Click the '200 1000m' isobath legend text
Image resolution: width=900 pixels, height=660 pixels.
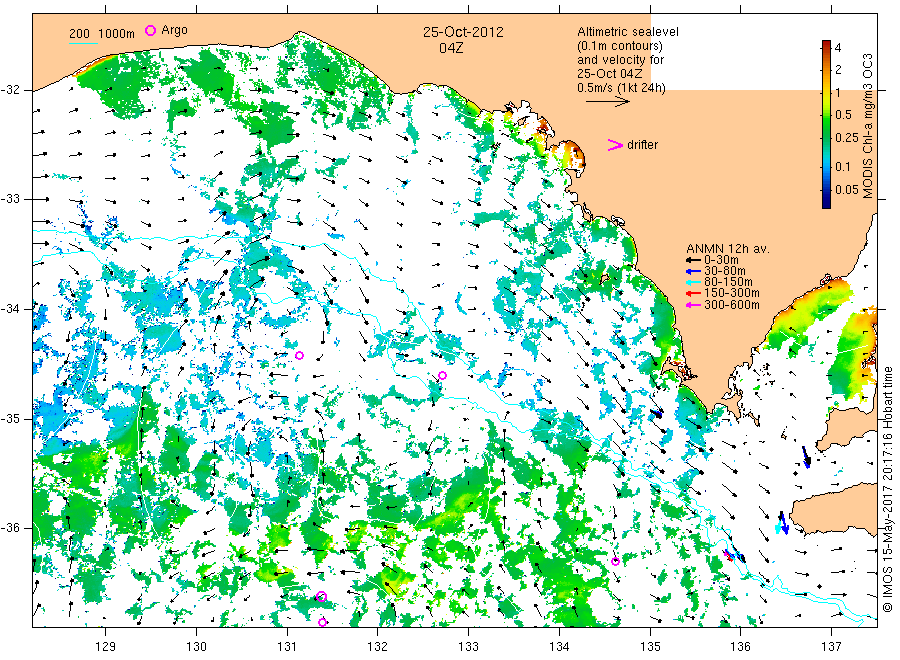102,33
